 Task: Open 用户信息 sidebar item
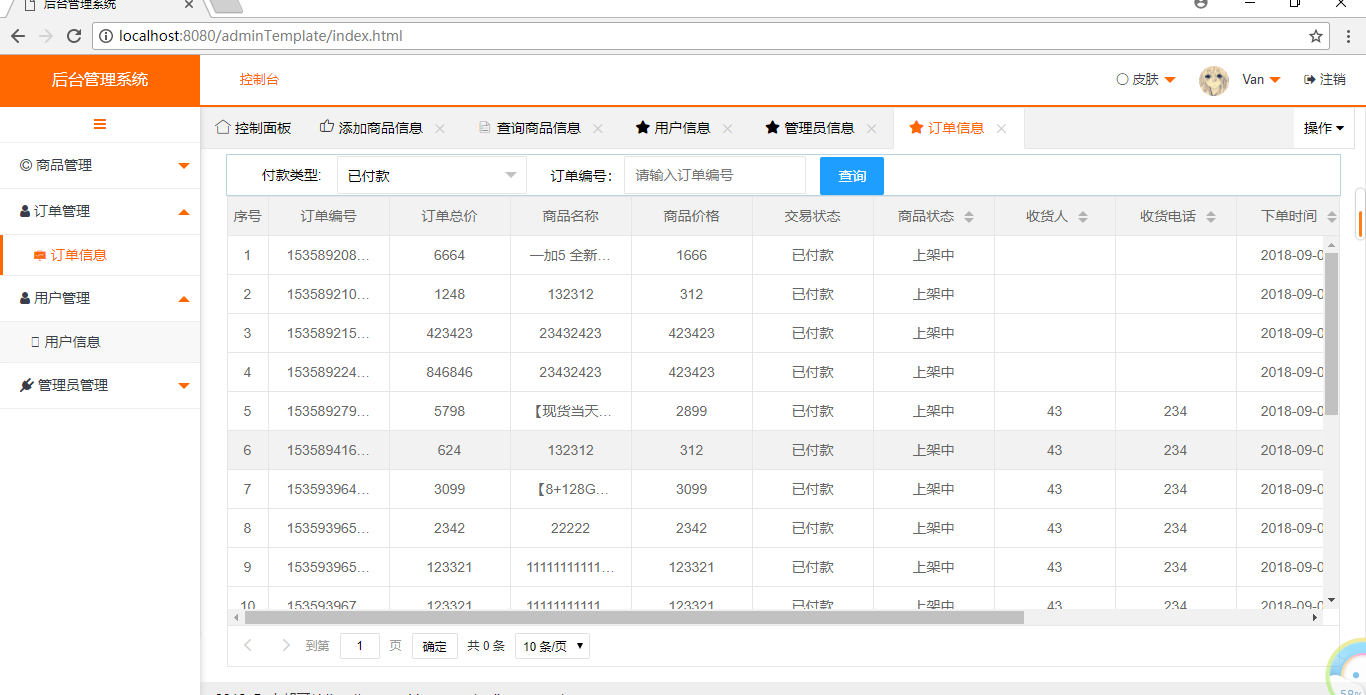click(x=100, y=342)
